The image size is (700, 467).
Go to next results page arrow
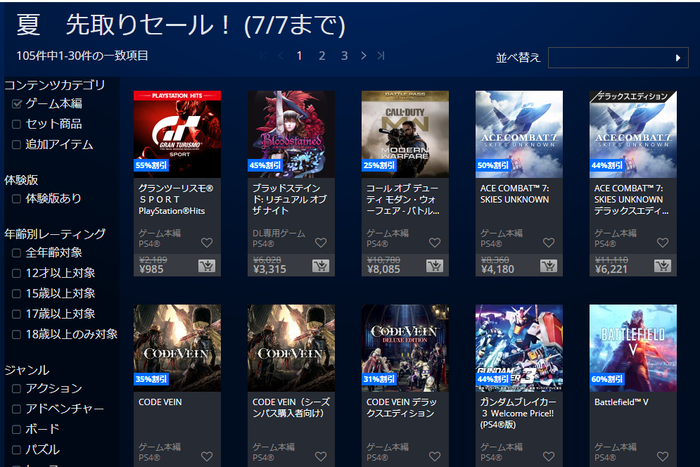(x=363, y=56)
